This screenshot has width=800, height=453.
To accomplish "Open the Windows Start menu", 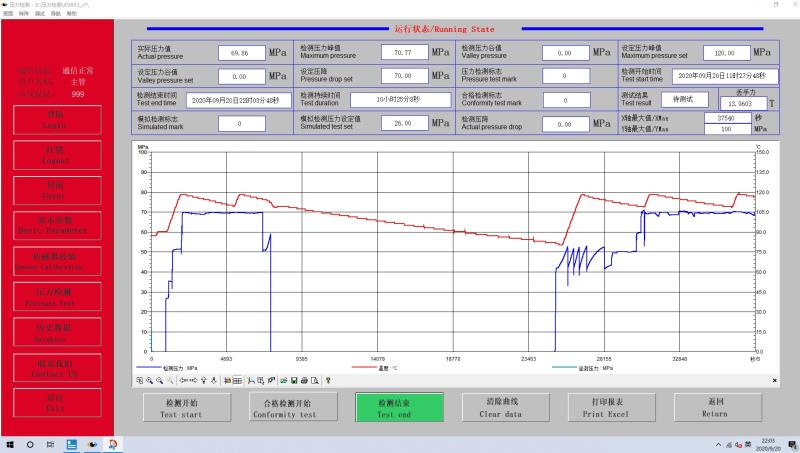I will pos(9,444).
